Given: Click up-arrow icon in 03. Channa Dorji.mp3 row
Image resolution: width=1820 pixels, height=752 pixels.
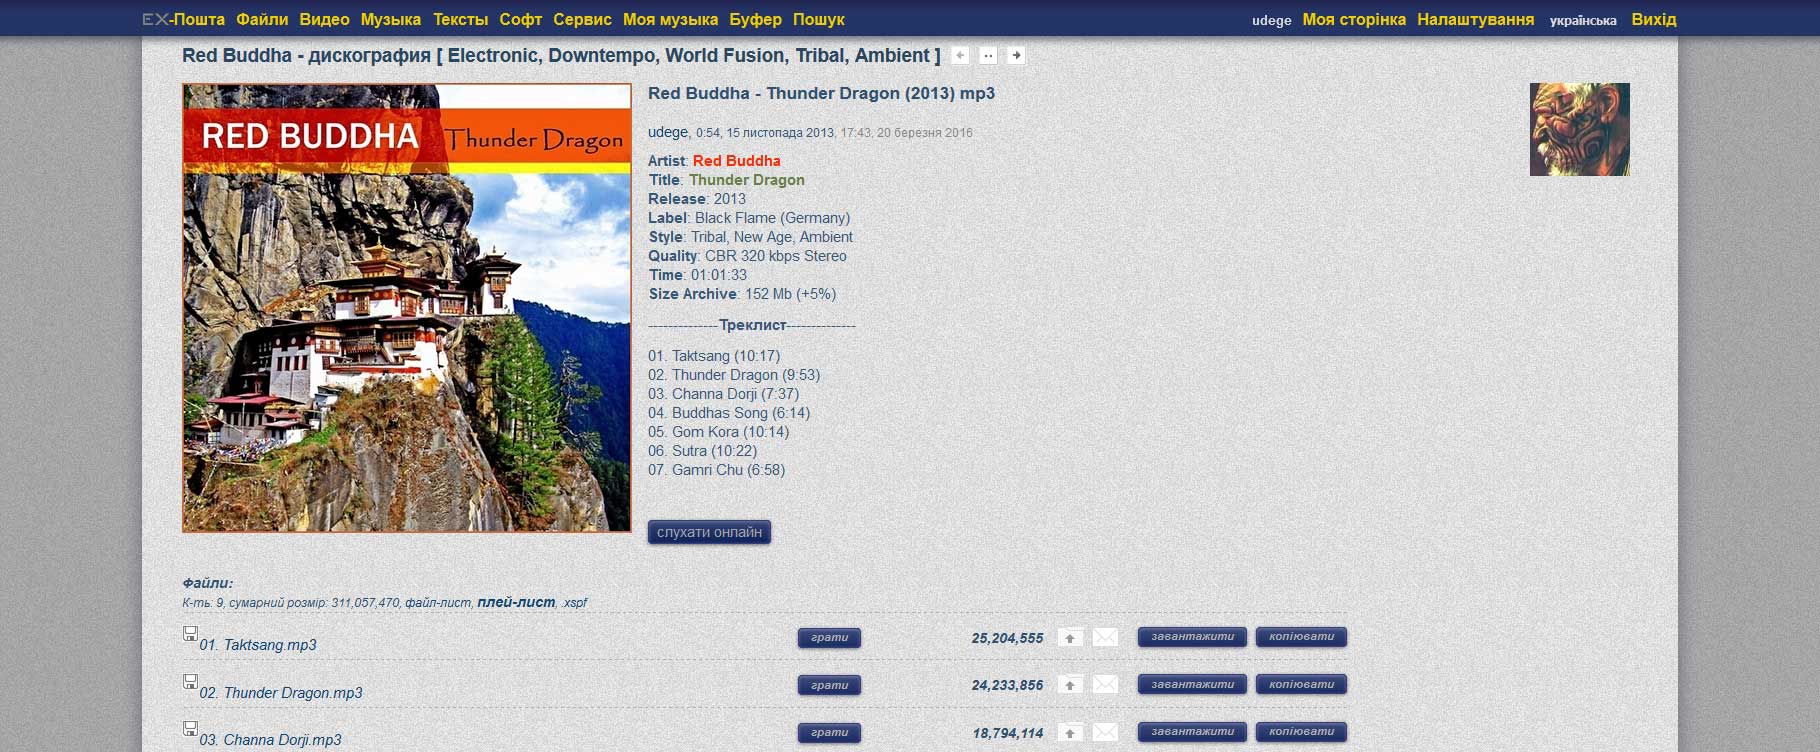Looking at the screenshot, I should (x=1070, y=732).
